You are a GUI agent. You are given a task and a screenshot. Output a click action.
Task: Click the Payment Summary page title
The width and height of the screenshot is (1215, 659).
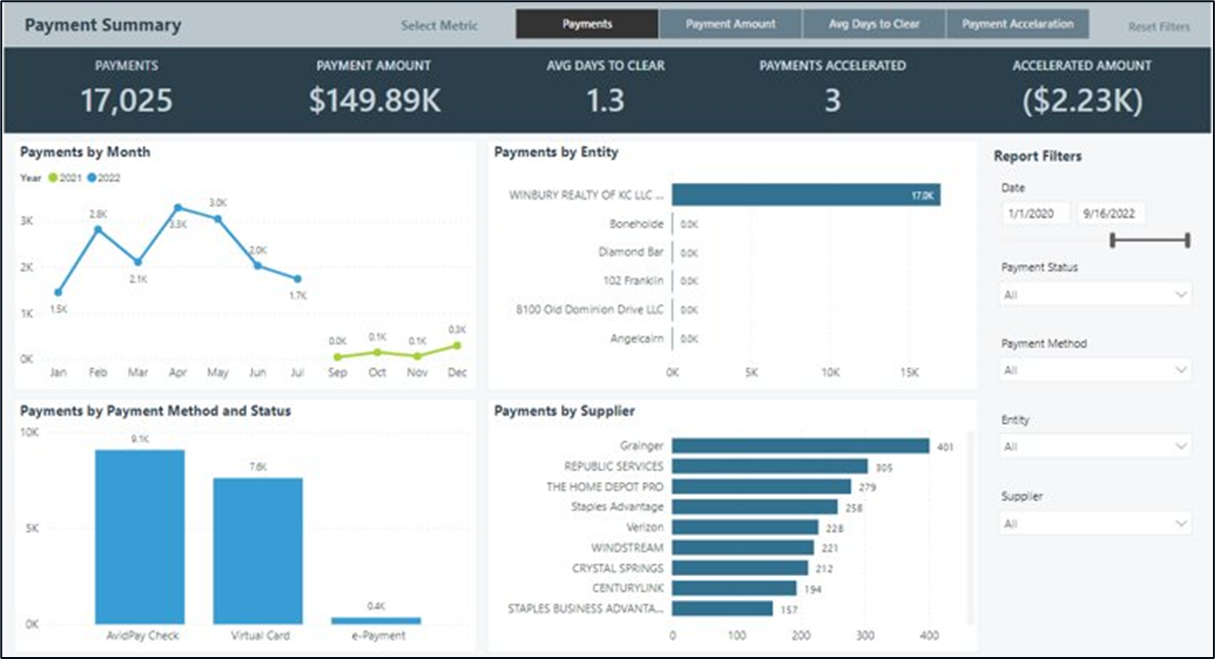pos(103,25)
